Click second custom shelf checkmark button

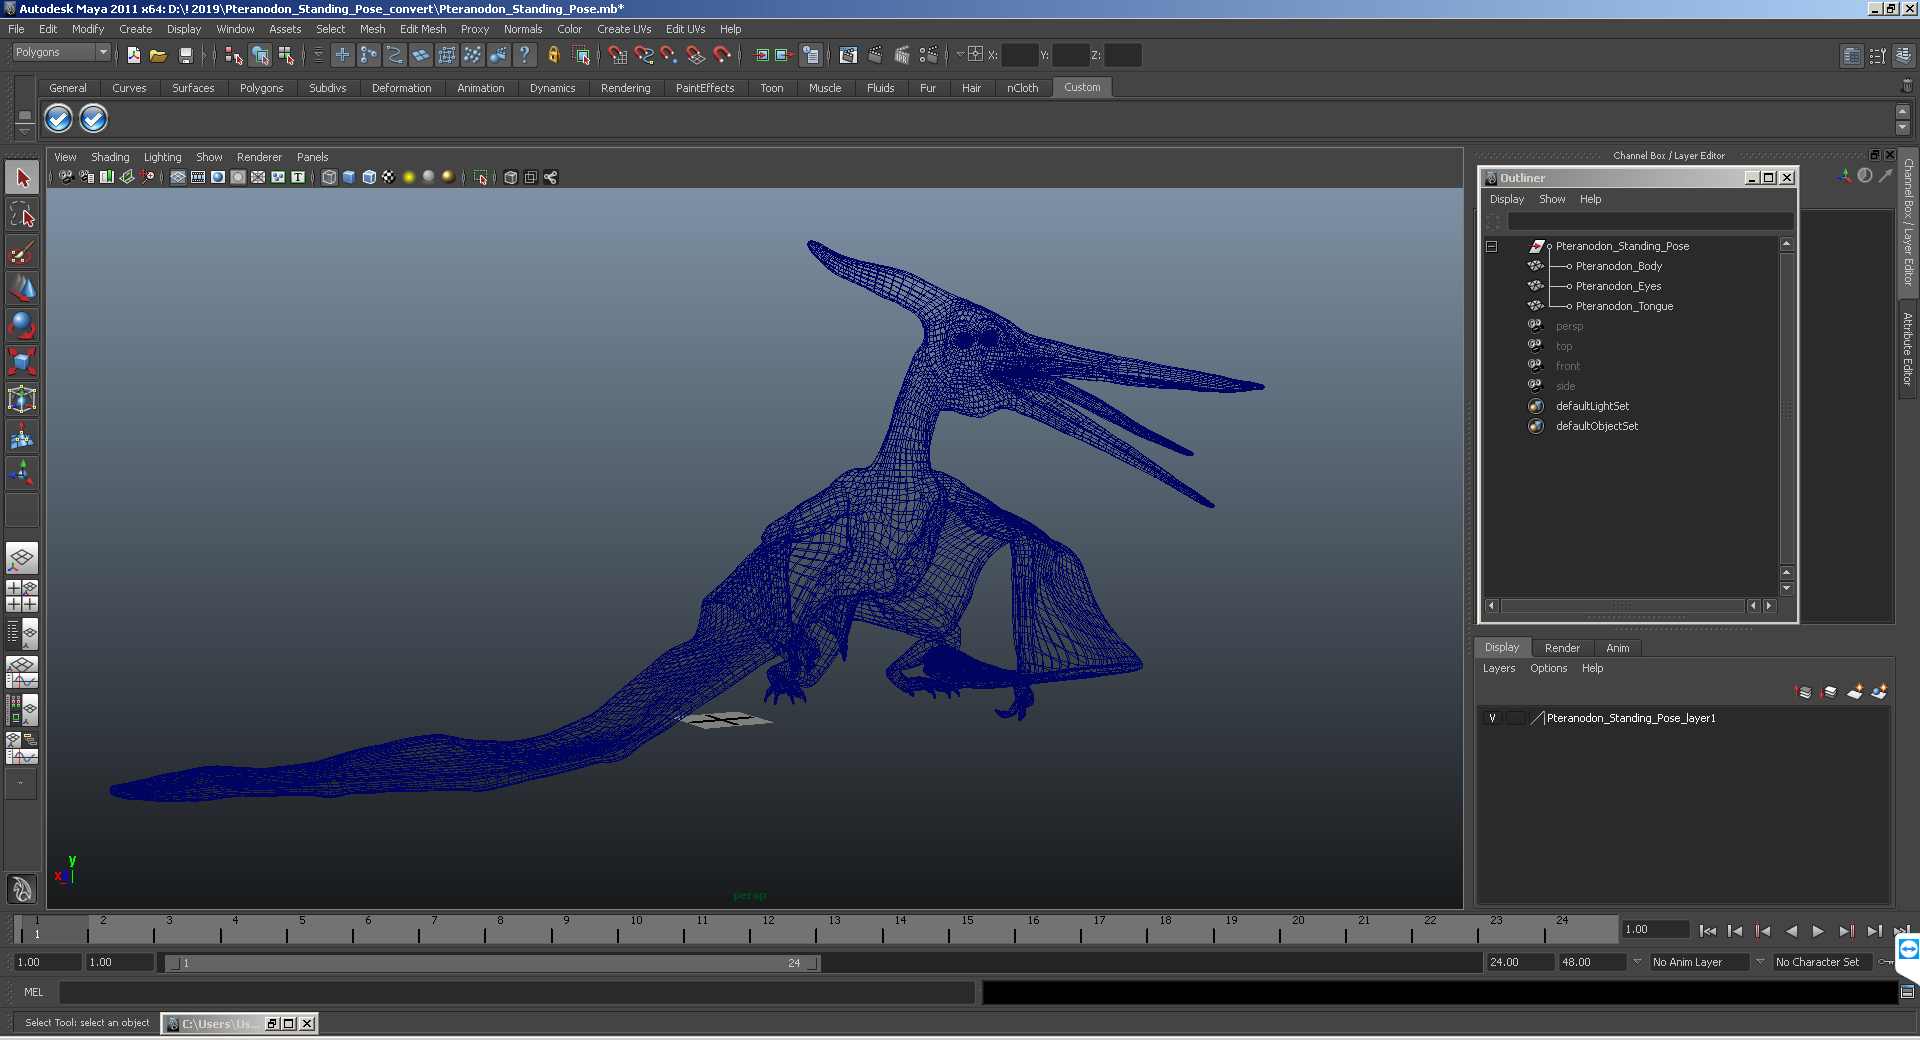point(93,119)
